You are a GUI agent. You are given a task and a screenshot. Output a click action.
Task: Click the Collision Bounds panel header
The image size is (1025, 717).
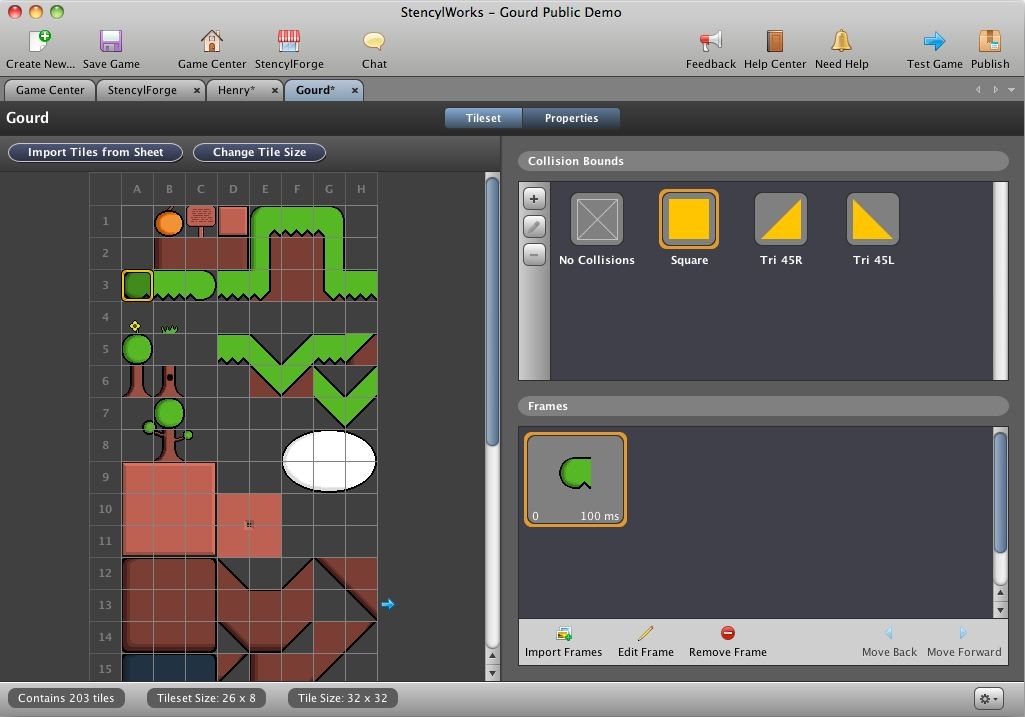(764, 161)
